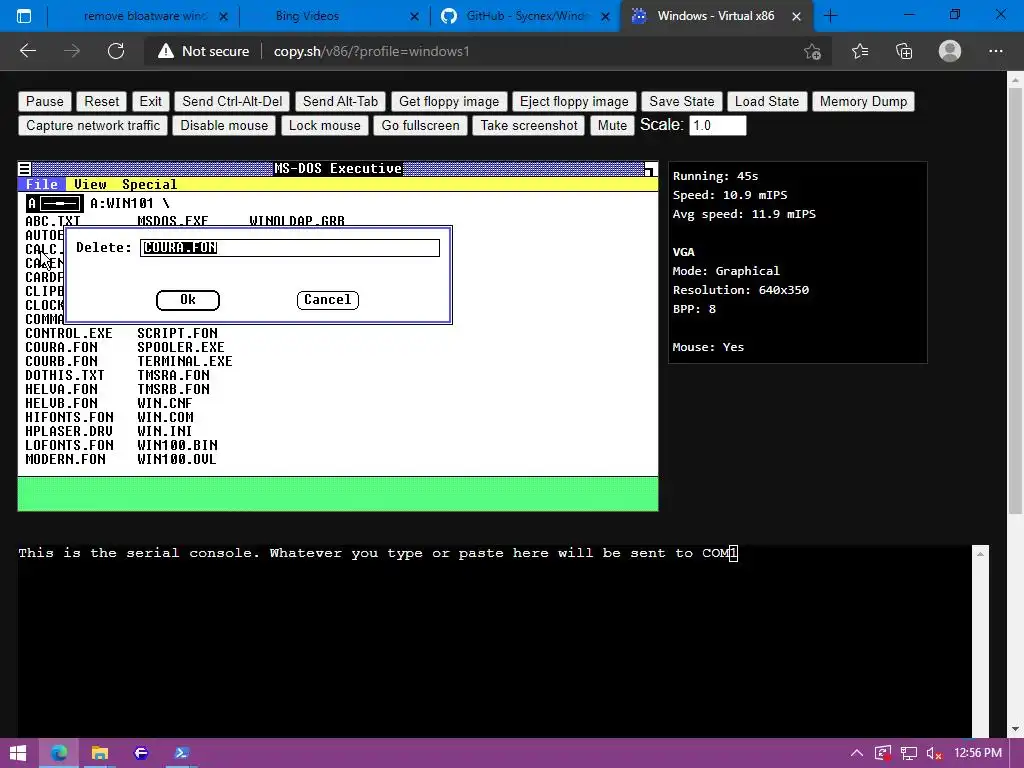Toggle Capture network traffic

point(93,125)
